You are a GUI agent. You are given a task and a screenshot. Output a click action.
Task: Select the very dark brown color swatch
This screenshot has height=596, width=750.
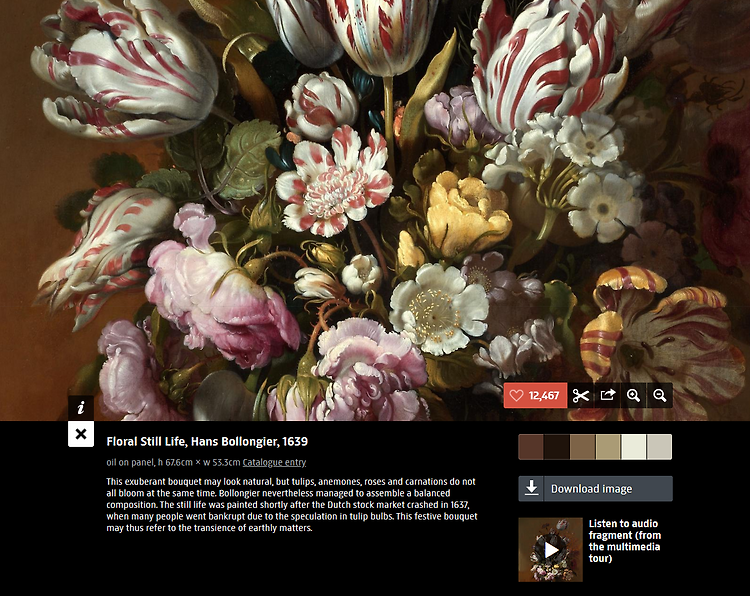[x=557, y=447]
